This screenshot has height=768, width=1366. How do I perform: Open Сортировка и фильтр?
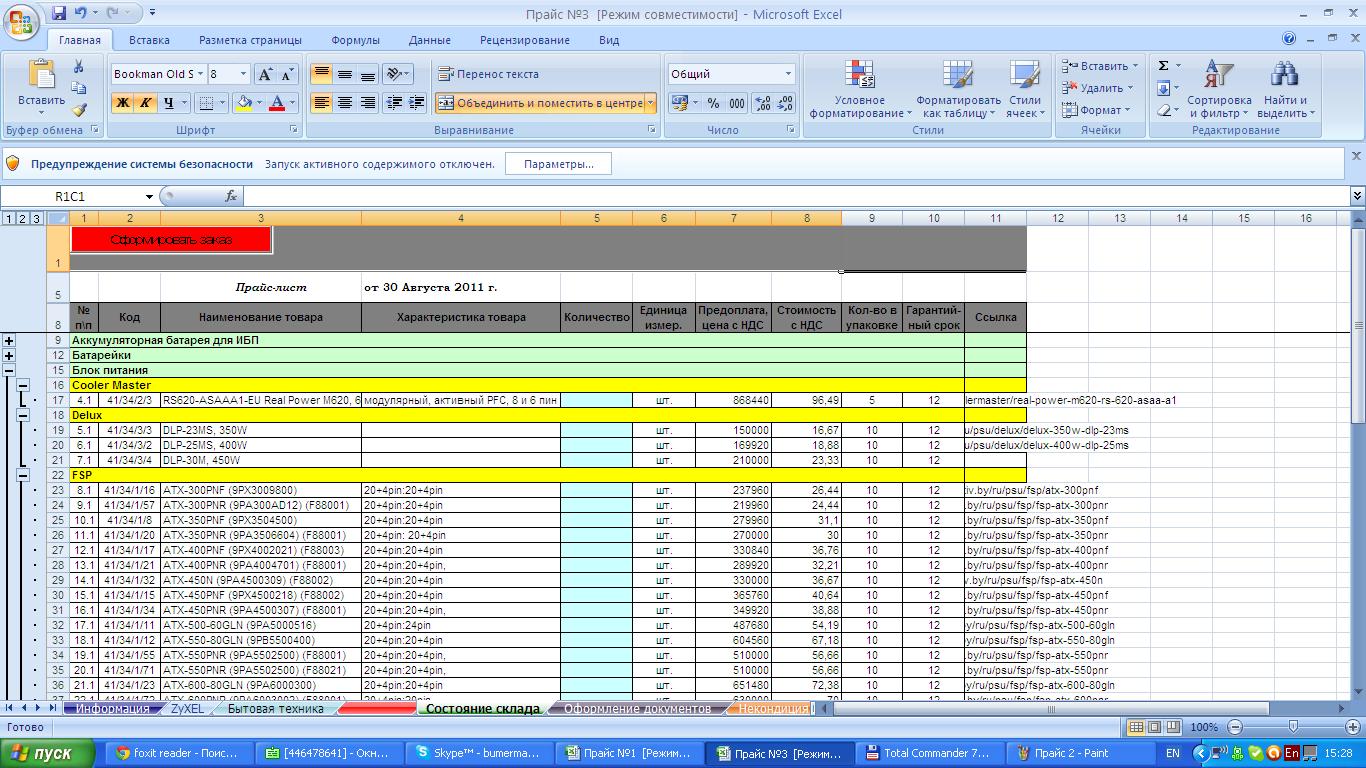tap(1219, 90)
